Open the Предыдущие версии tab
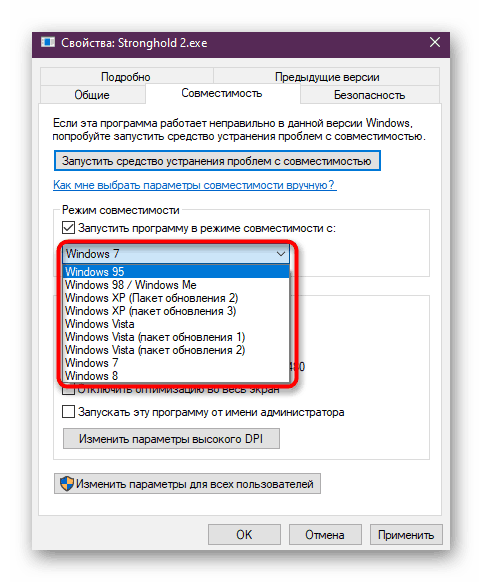The width and height of the screenshot is (482, 582). [327, 77]
